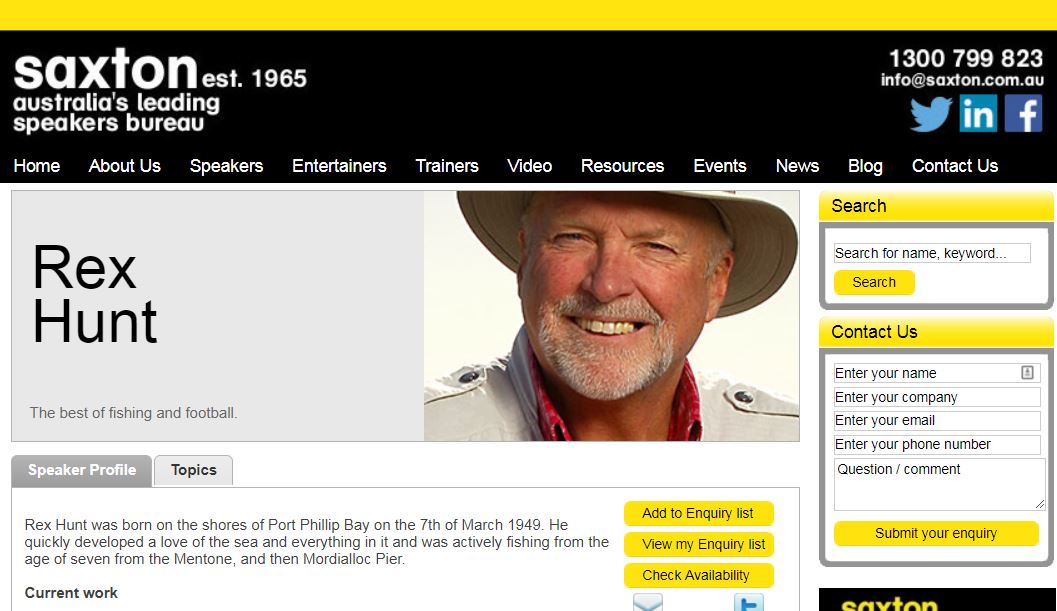Open the About Us menu

[x=125, y=166]
